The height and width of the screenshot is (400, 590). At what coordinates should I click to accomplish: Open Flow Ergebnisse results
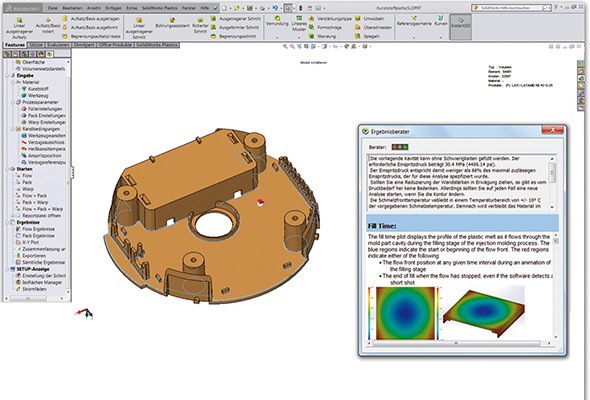tap(35, 229)
